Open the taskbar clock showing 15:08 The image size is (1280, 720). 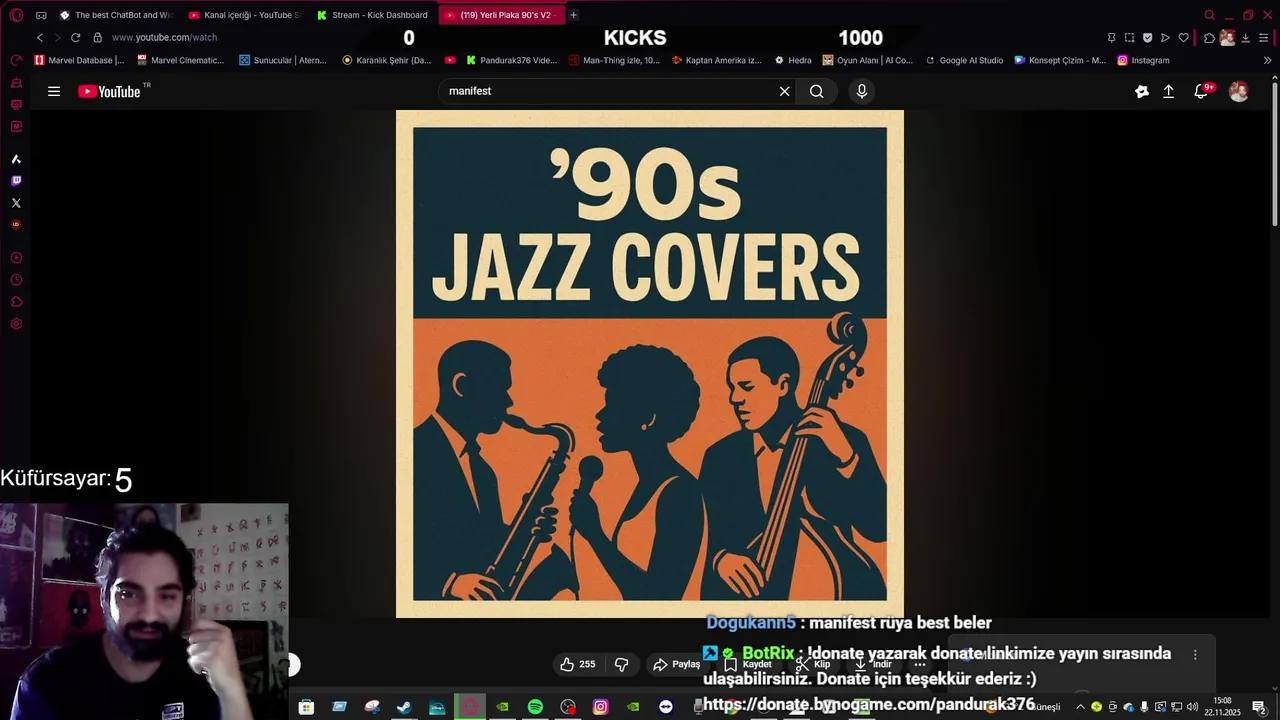[1222, 707]
